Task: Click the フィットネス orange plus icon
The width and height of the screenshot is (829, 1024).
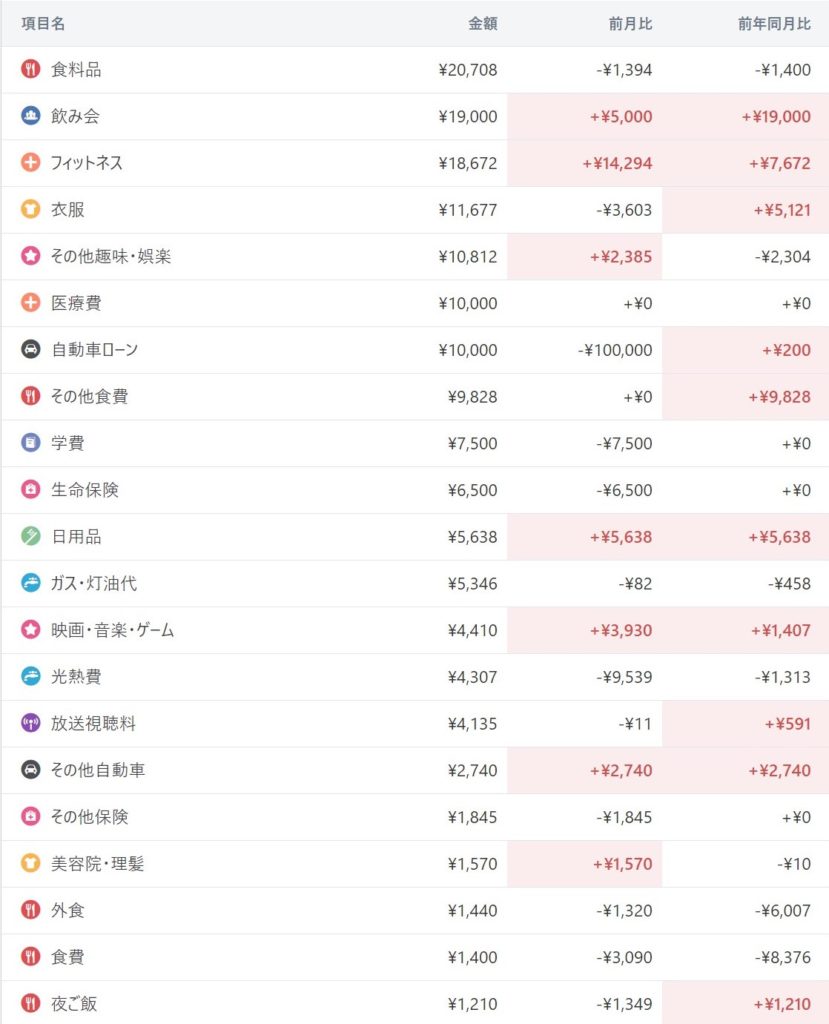Action: [x=31, y=163]
